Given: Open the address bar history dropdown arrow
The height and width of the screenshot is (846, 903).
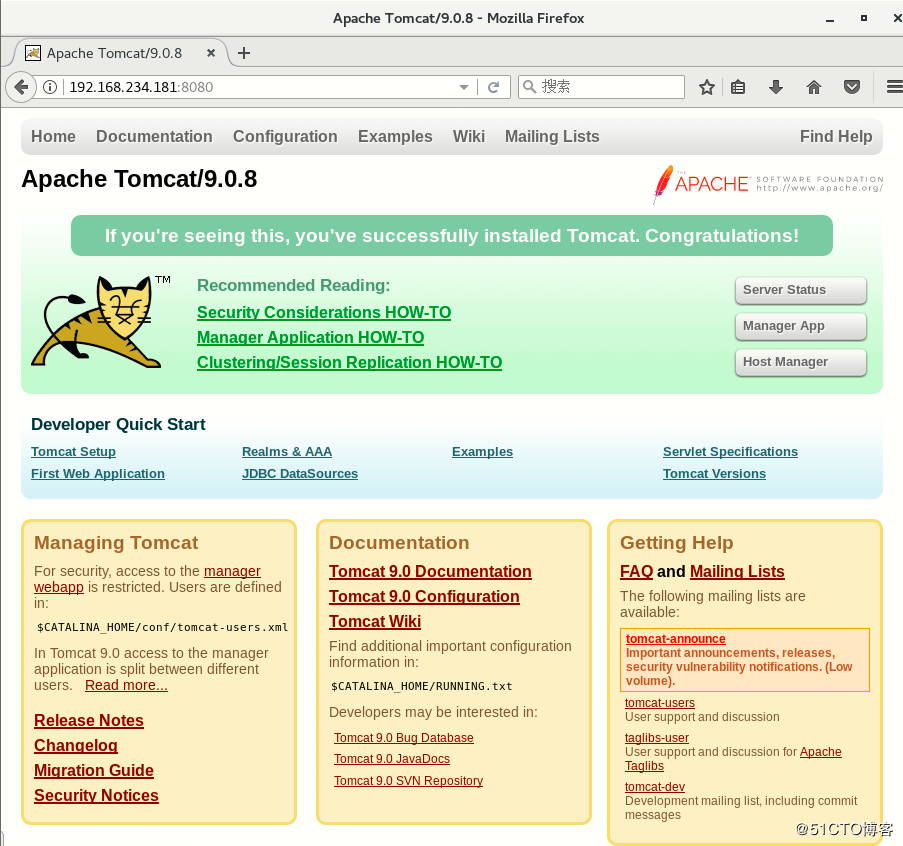Looking at the screenshot, I should coord(463,87).
